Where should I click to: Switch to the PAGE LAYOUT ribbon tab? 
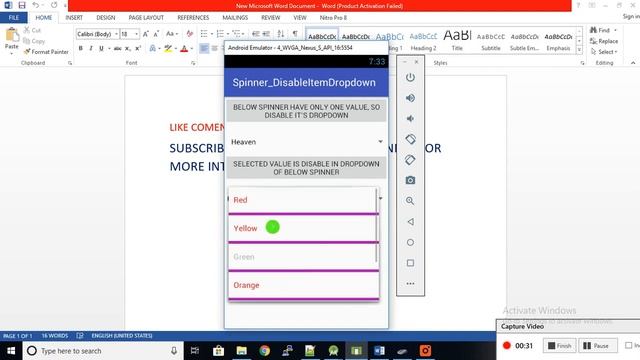point(146,18)
